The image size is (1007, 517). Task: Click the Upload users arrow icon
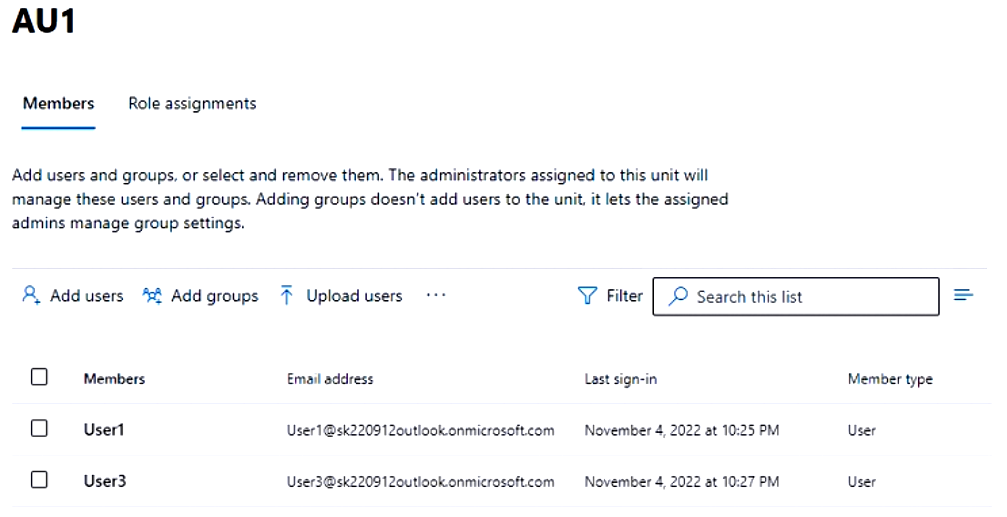tap(287, 296)
